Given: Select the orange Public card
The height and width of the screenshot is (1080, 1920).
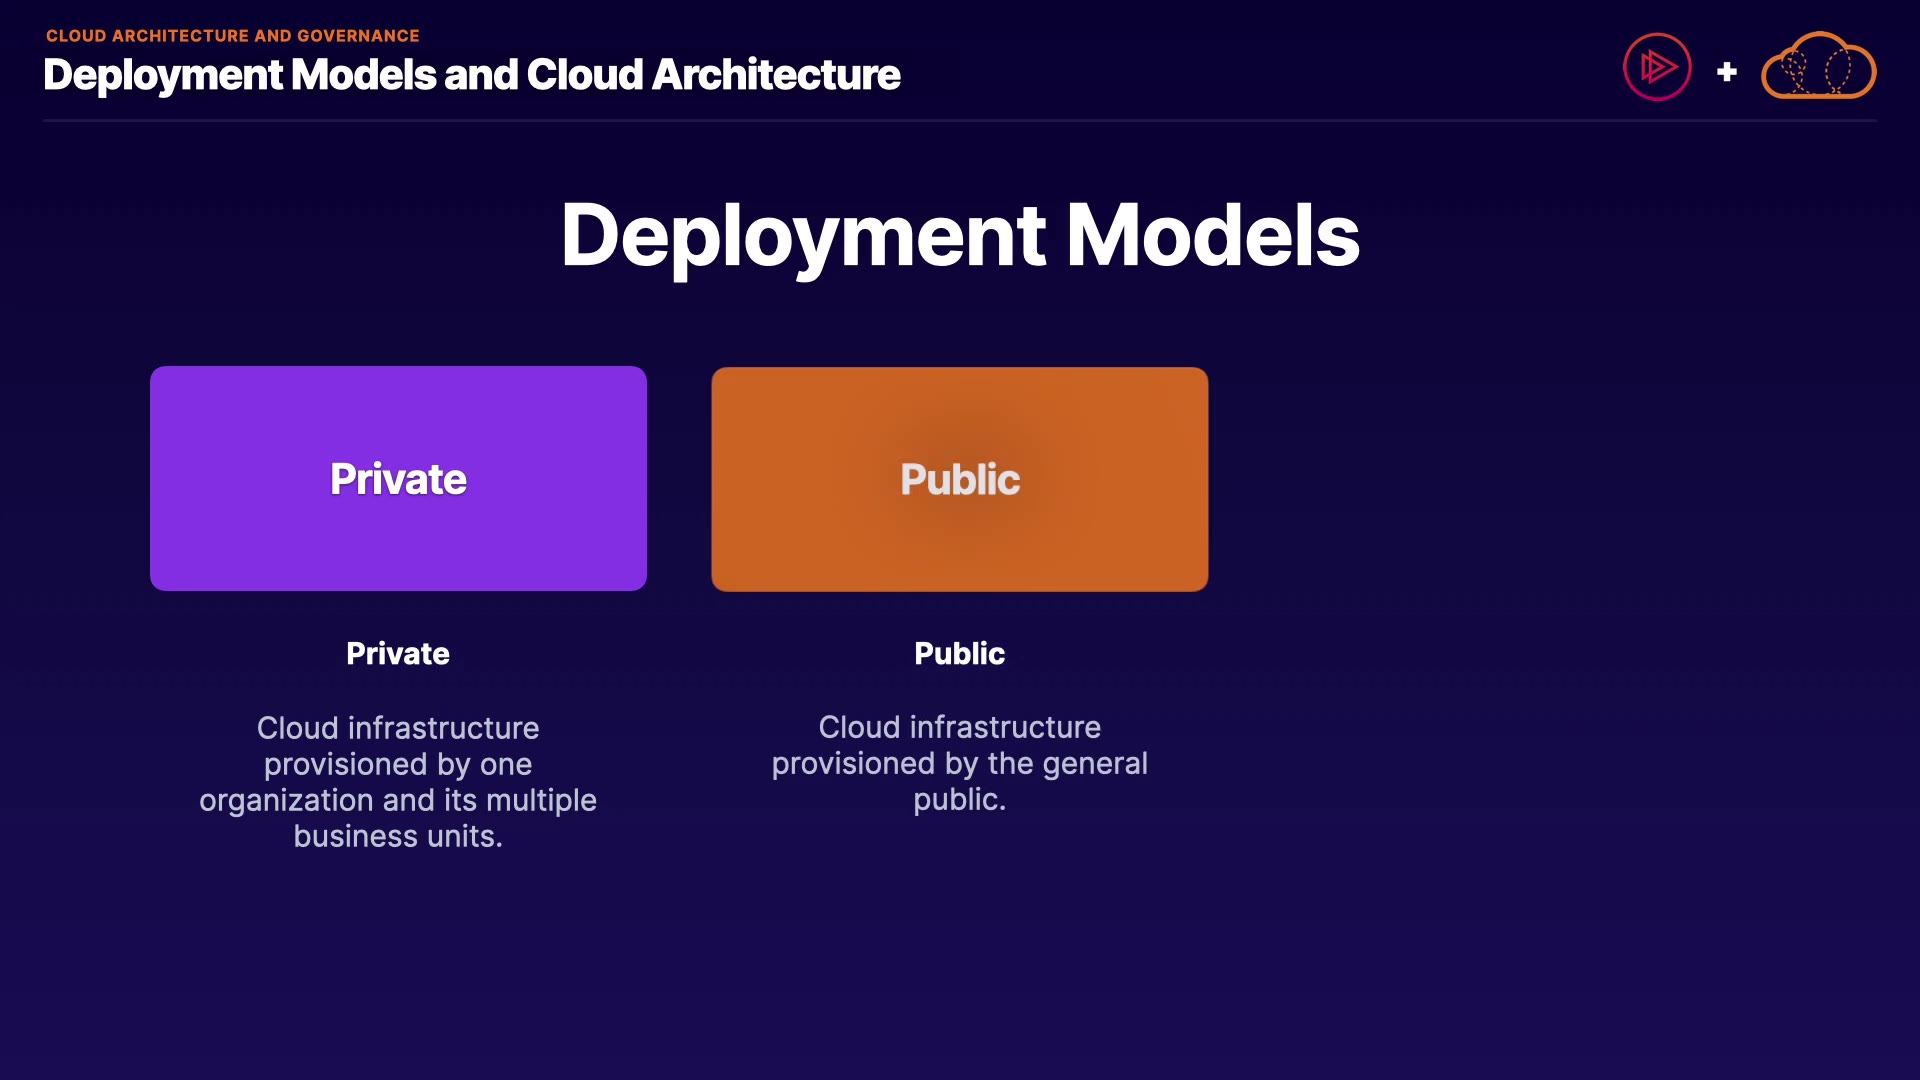Looking at the screenshot, I should [959, 479].
